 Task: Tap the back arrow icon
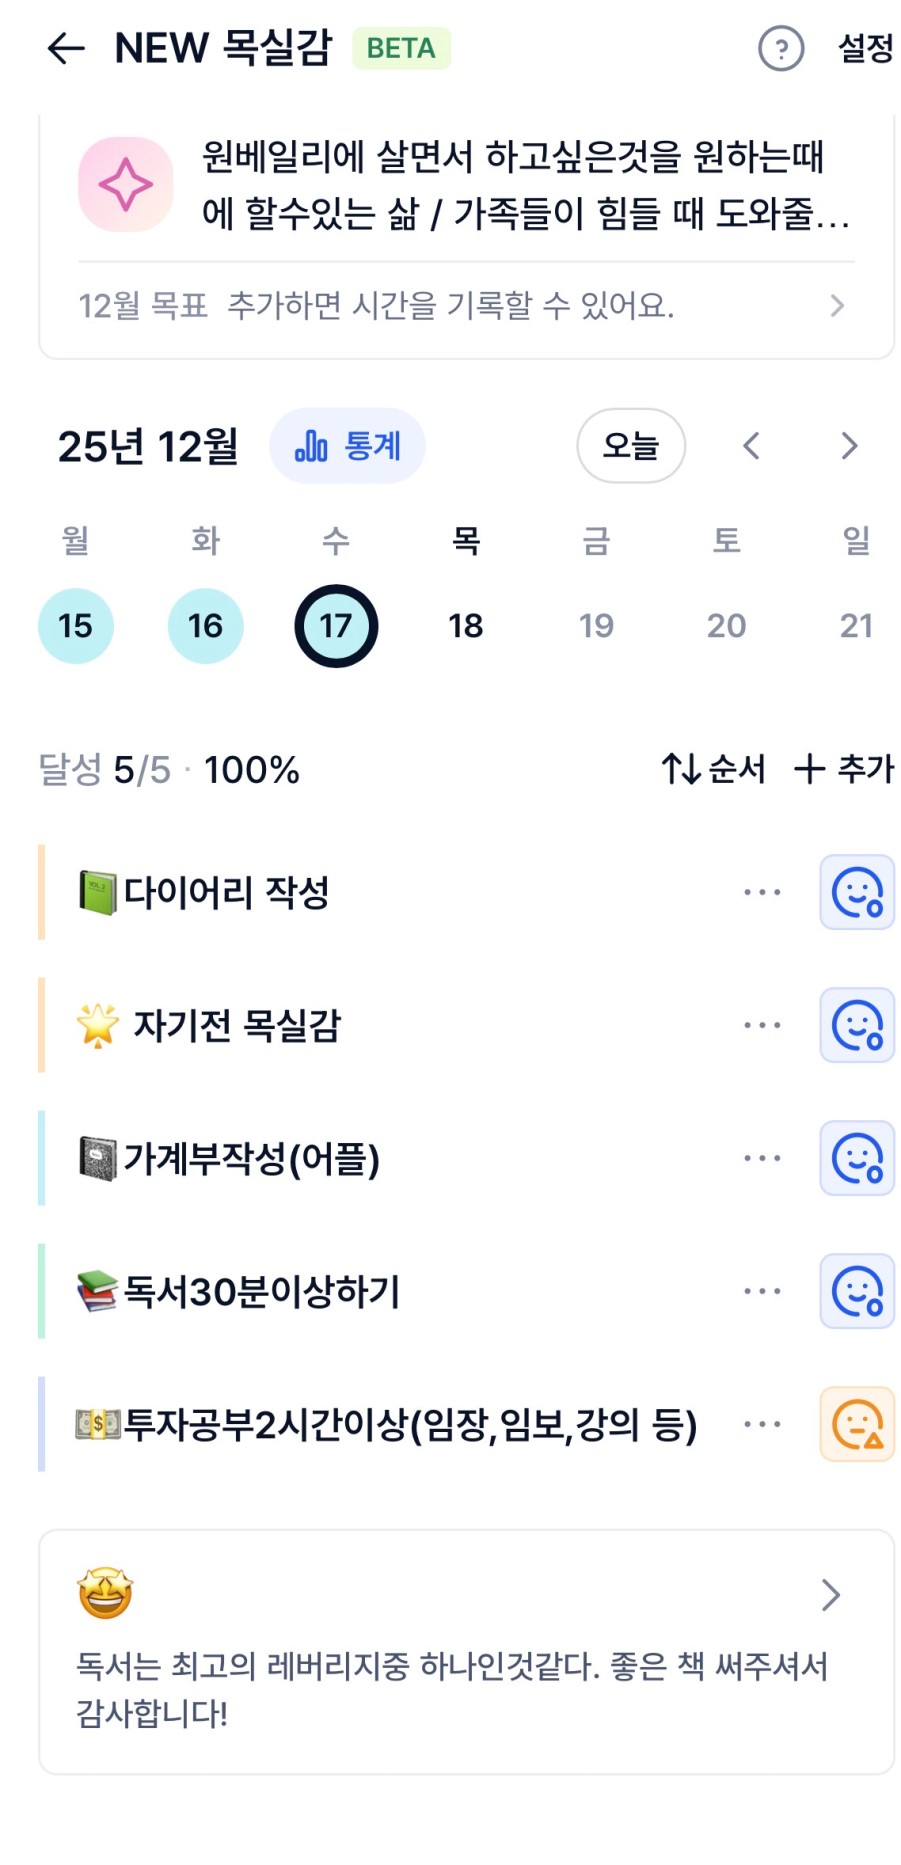(66, 48)
